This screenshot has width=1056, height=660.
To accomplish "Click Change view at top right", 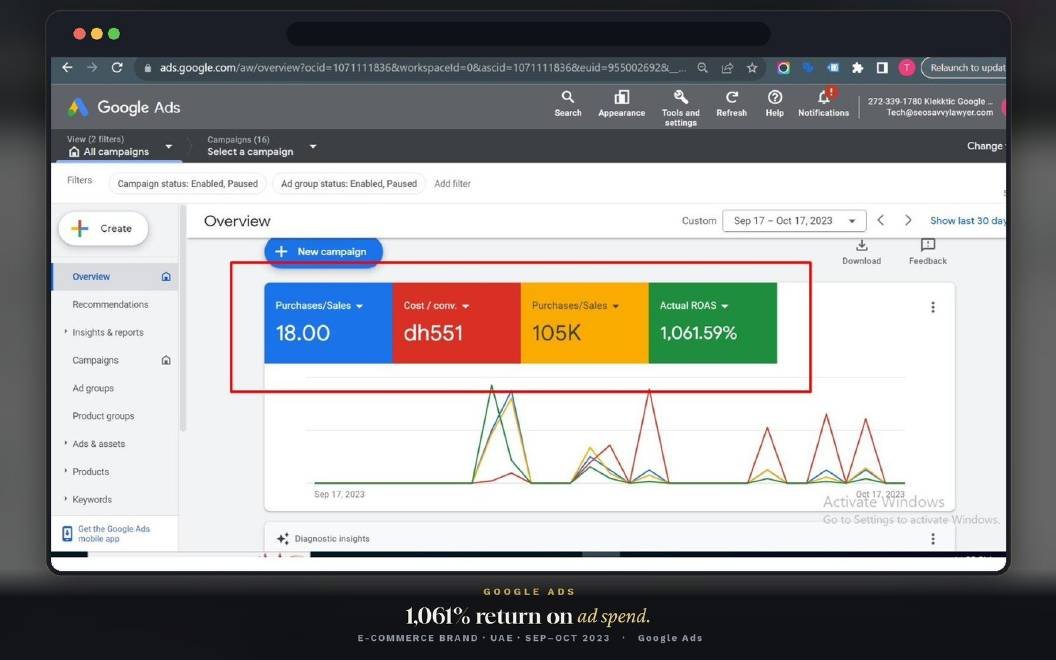I will 987,146.
